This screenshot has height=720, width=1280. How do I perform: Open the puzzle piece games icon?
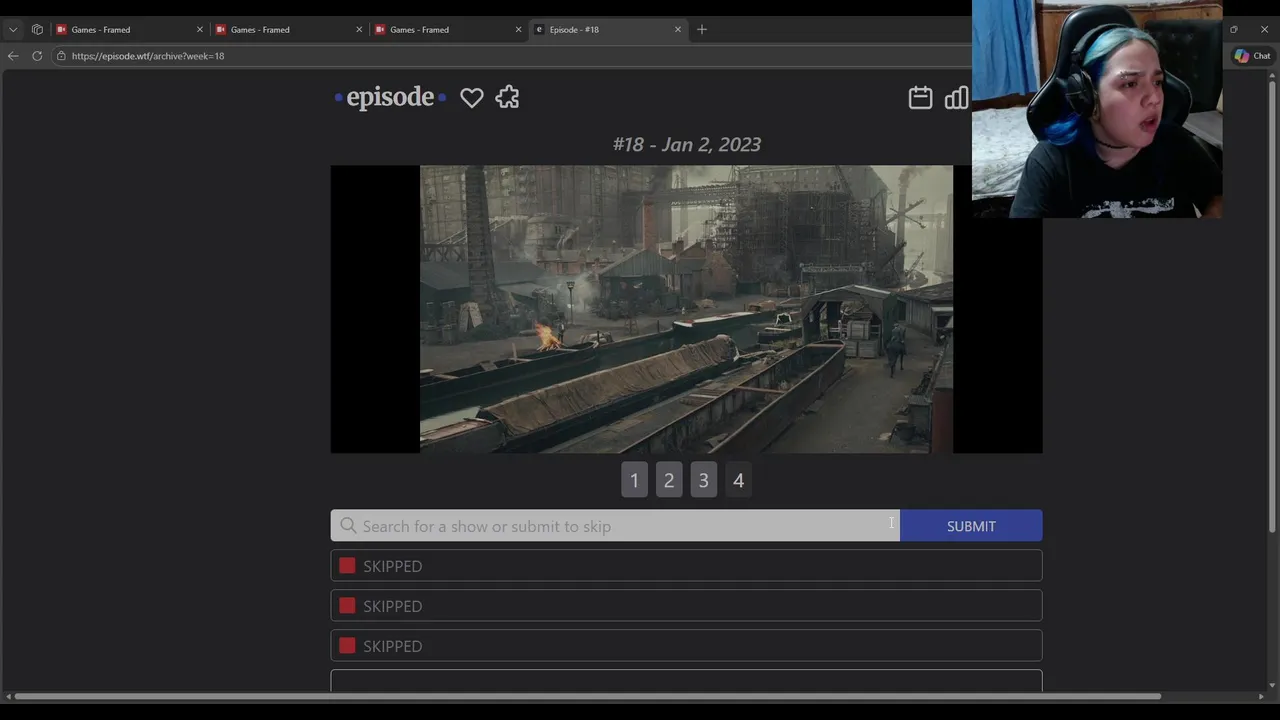pos(507,97)
